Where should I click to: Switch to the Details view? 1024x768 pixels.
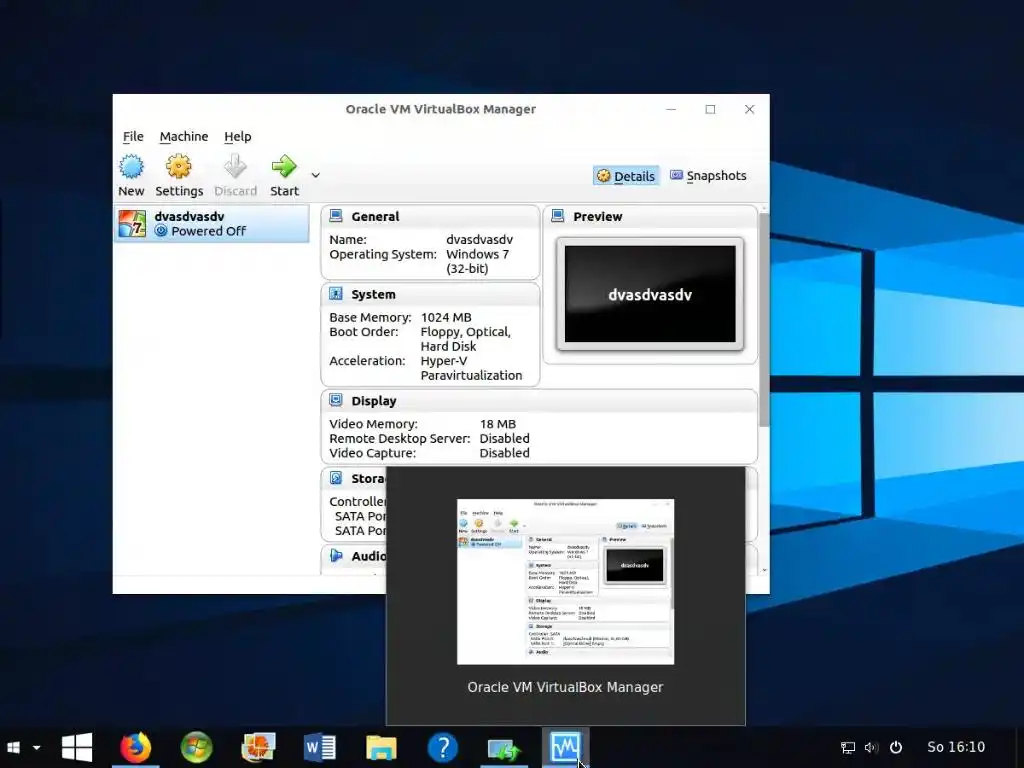[626, 176]
